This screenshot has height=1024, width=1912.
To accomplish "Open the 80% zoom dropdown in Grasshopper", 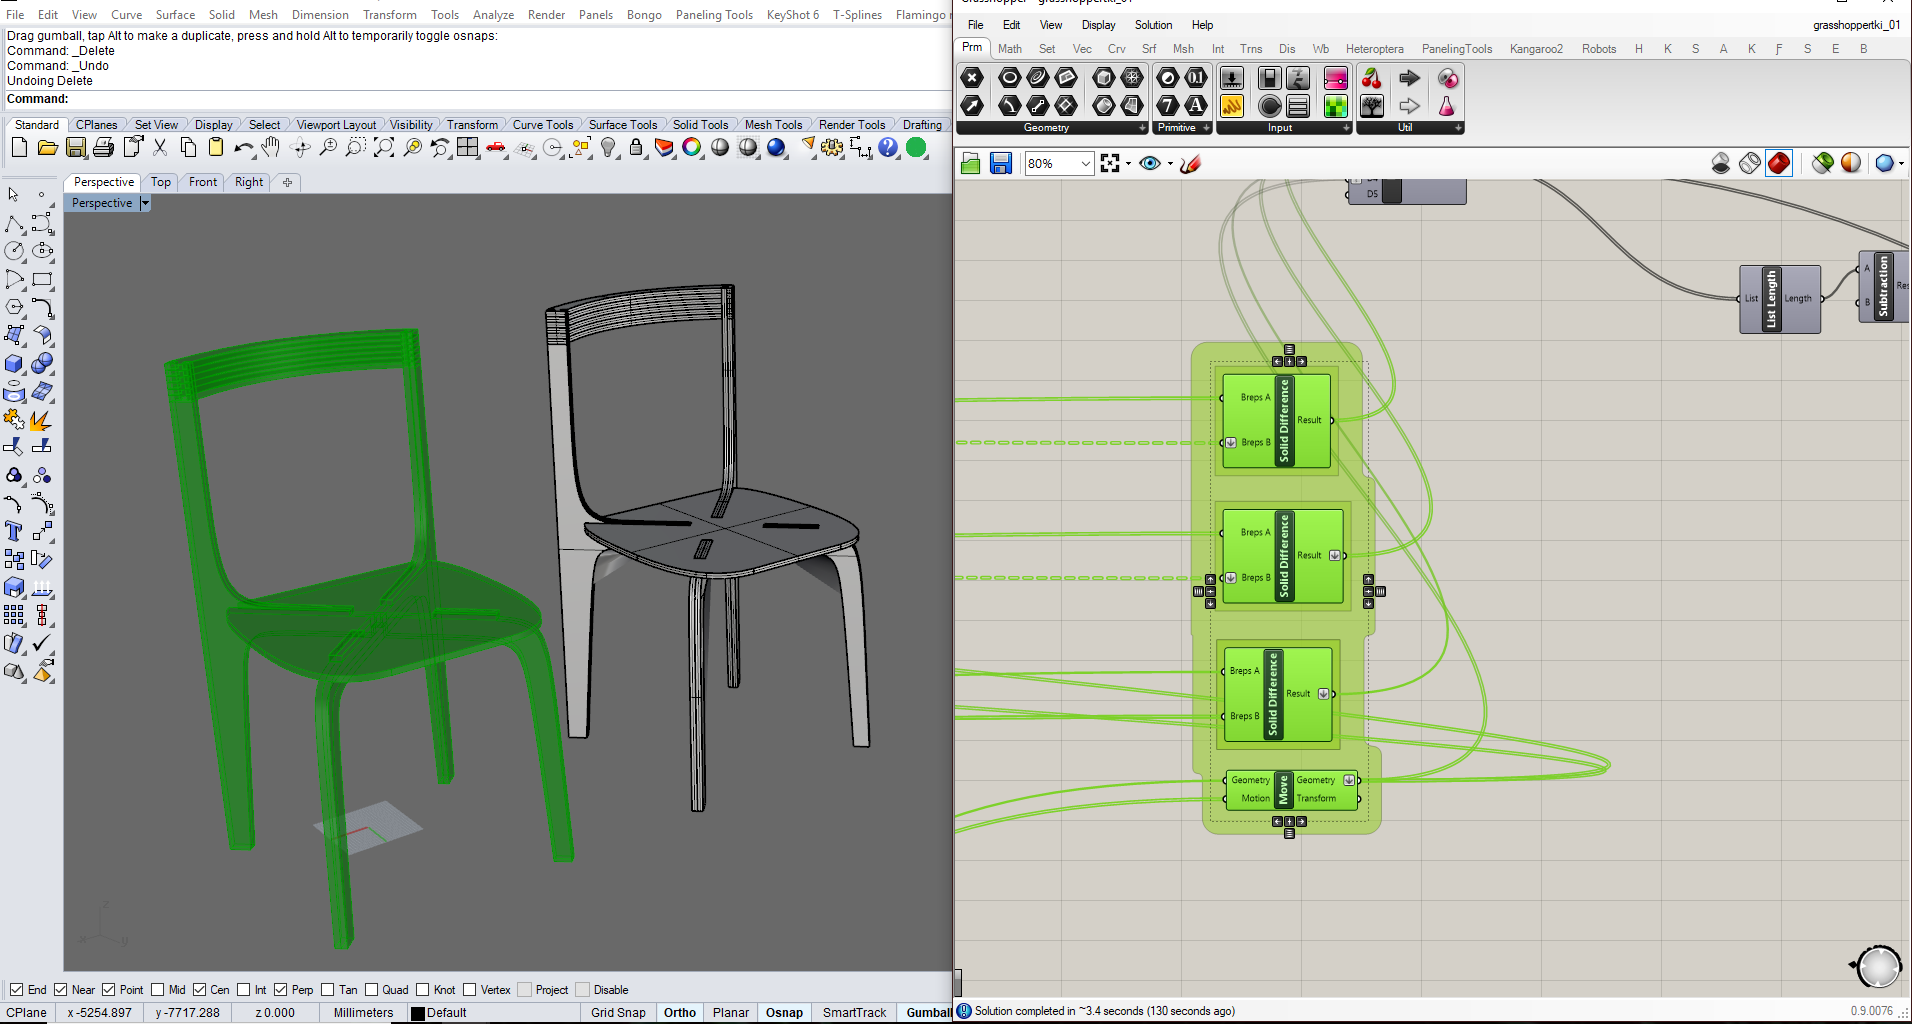I will tap(1088, 163).
